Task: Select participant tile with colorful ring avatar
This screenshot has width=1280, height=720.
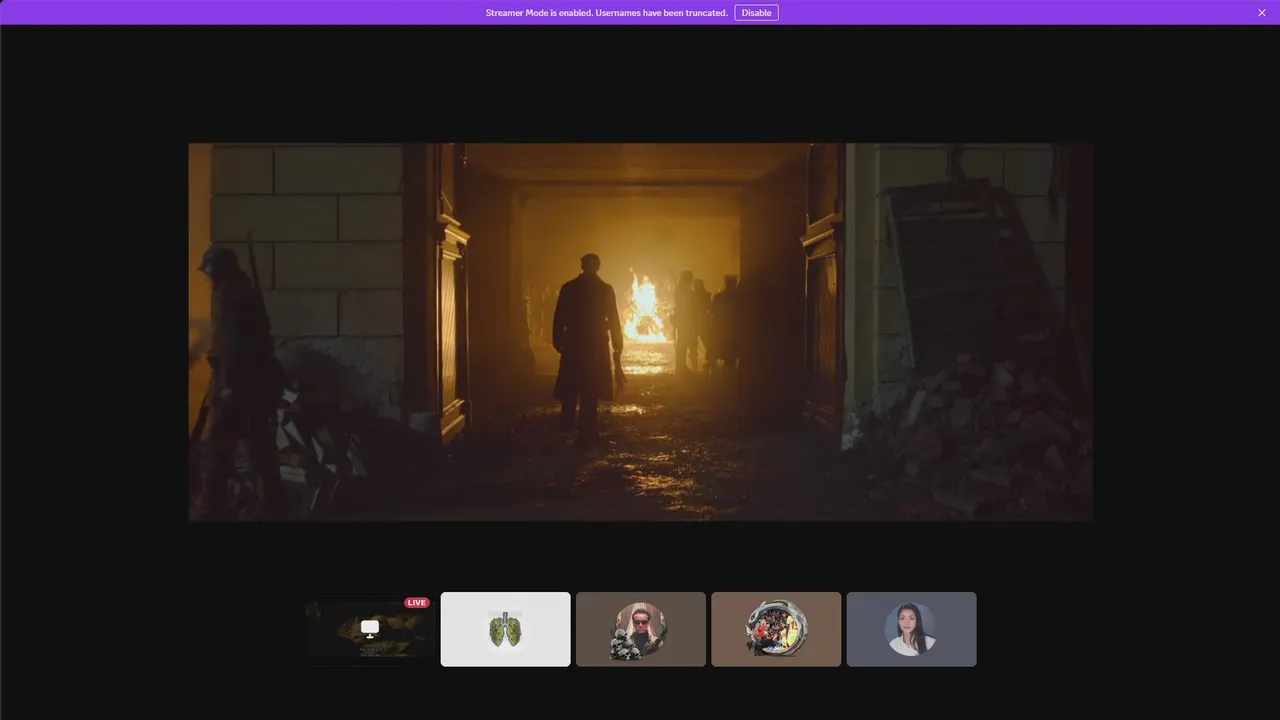Action: pyautogui.click(x=776, y=629)
